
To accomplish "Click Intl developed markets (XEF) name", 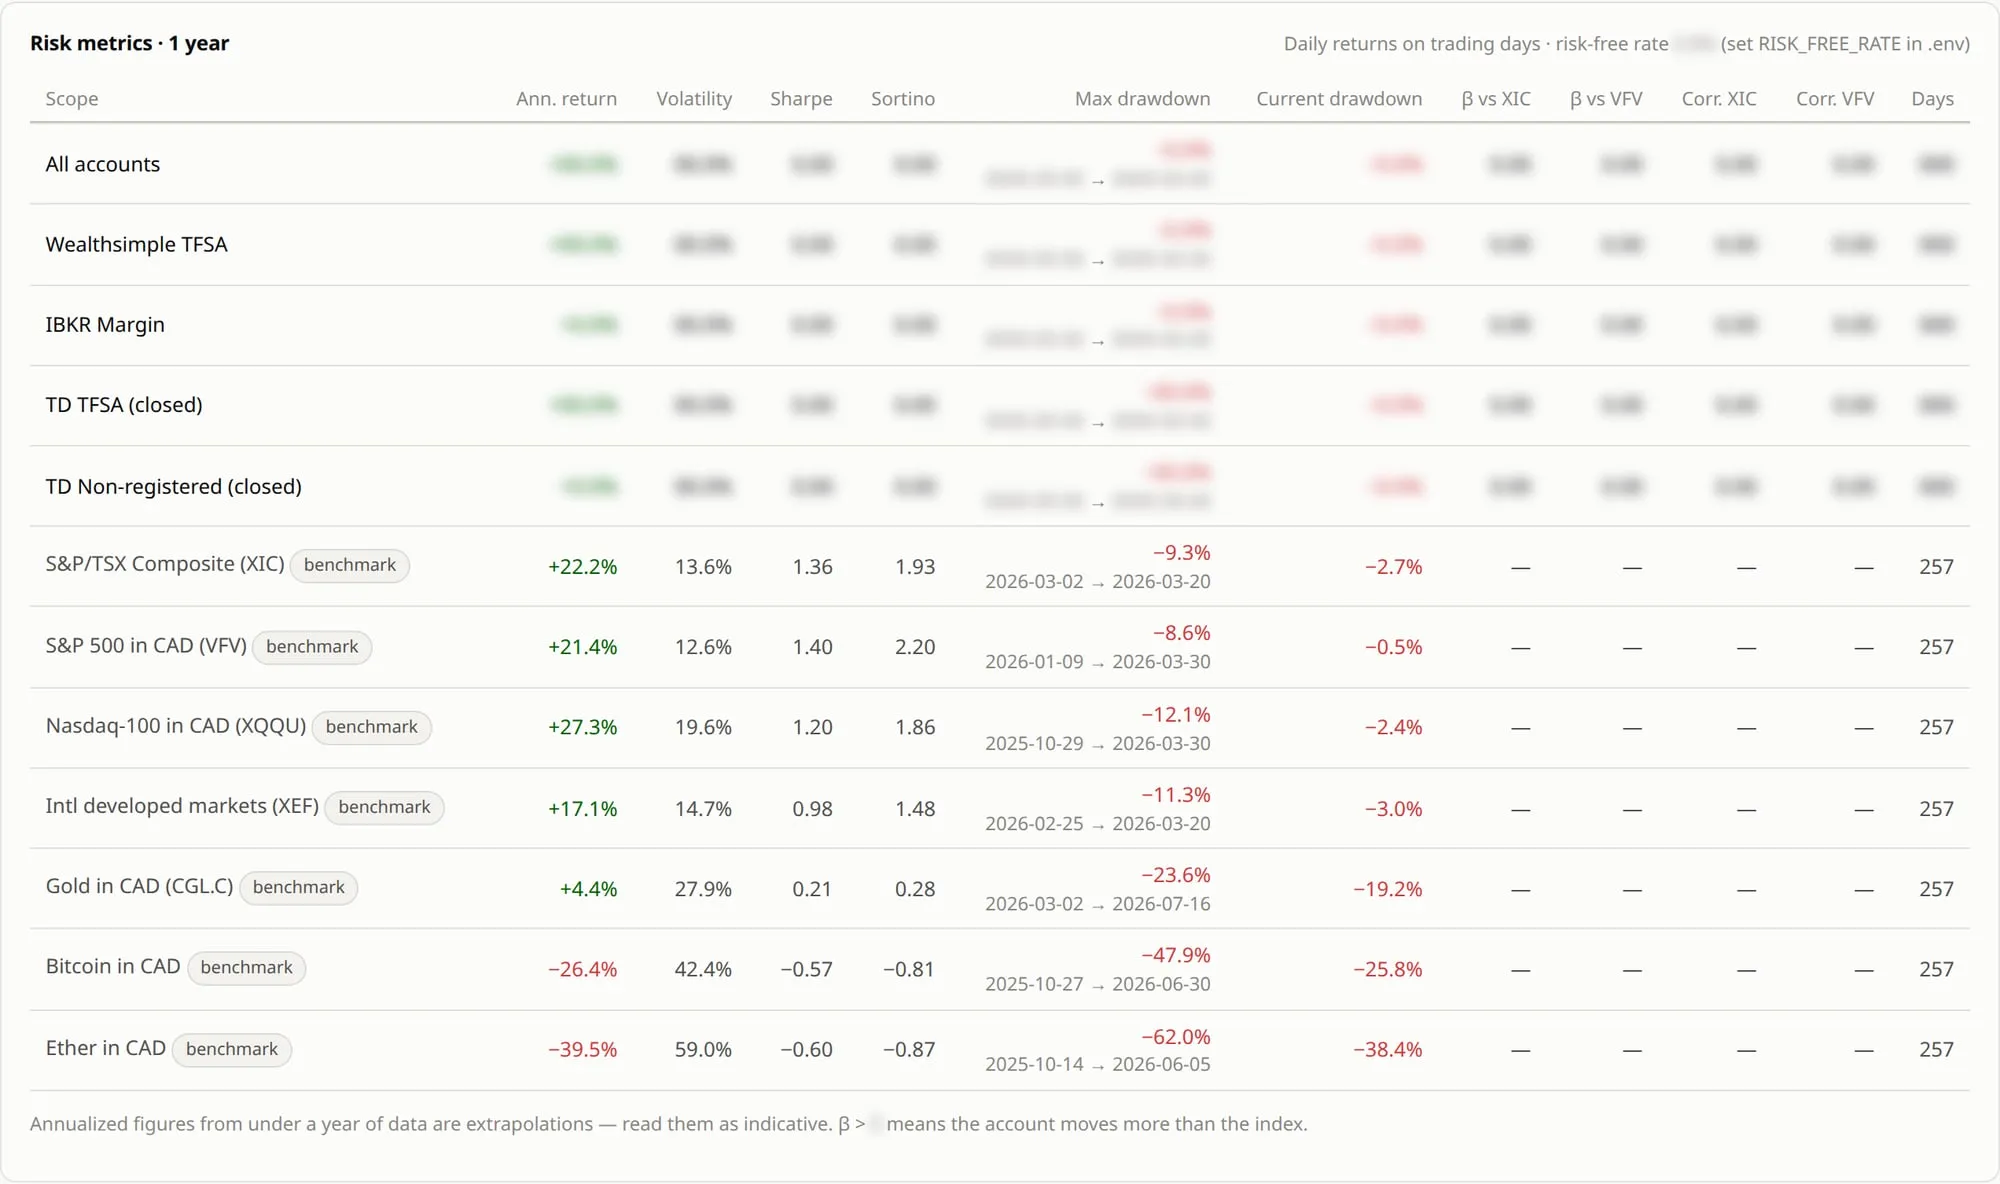I will coord(182,806).
